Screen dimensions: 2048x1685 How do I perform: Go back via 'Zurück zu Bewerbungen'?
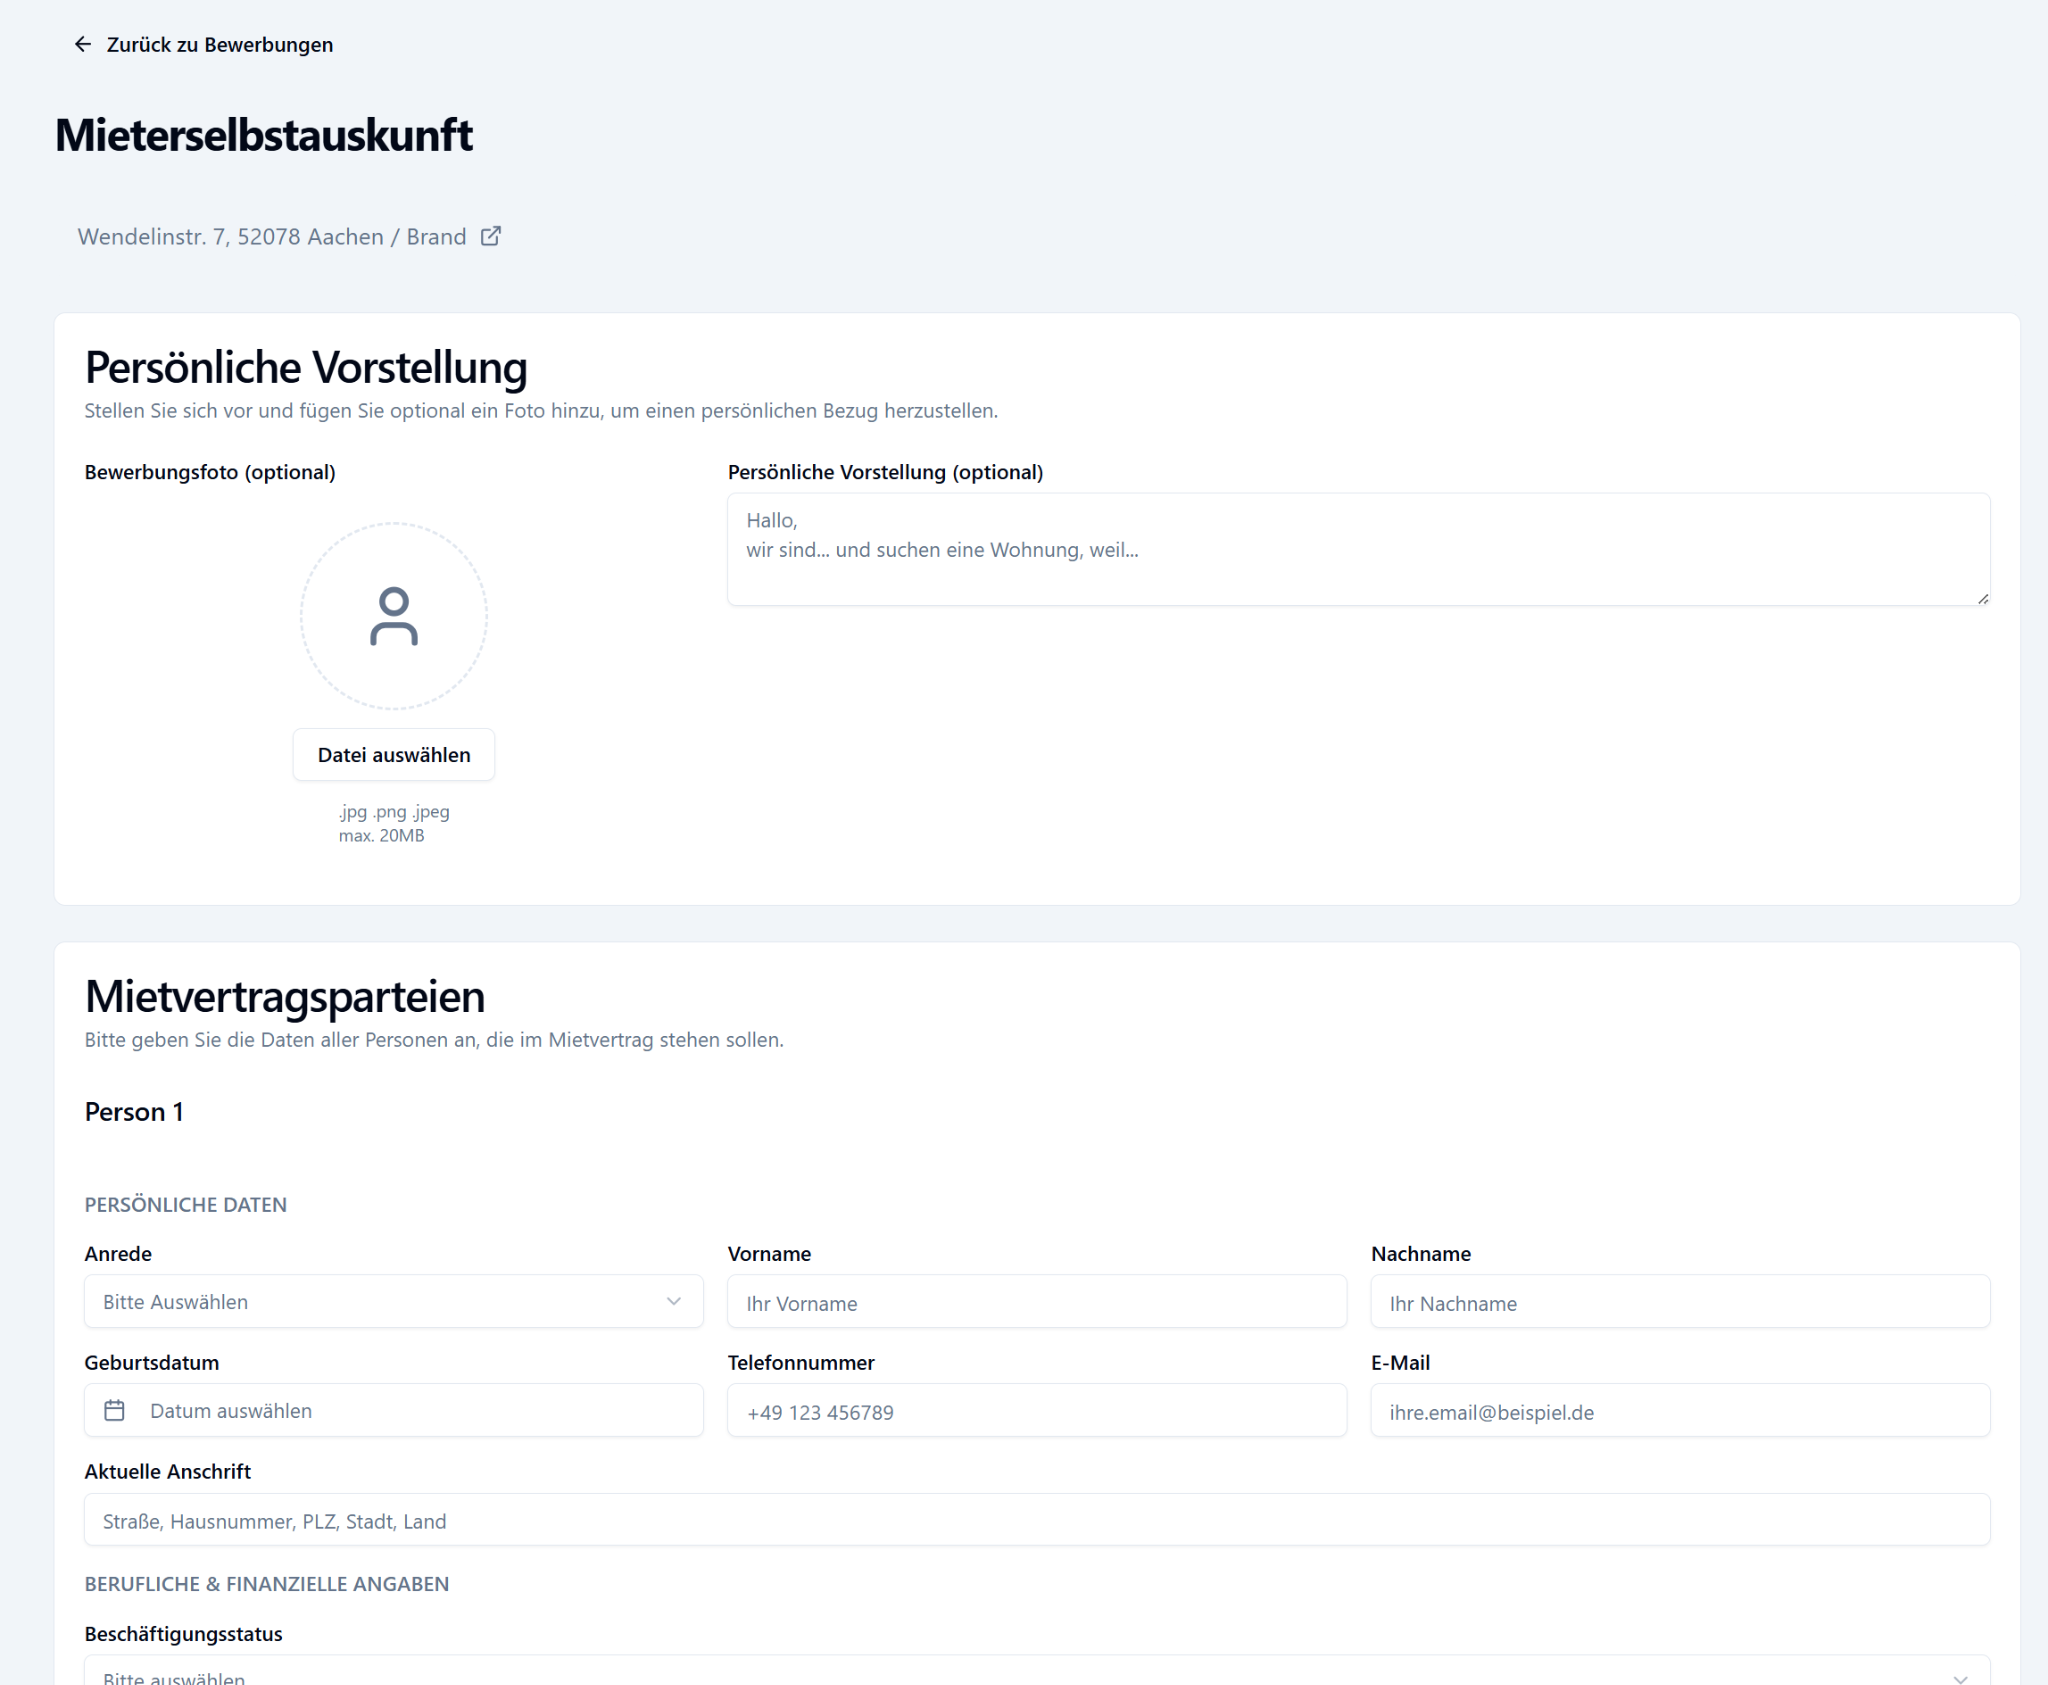pyautogui.click(x=220, y=45)
